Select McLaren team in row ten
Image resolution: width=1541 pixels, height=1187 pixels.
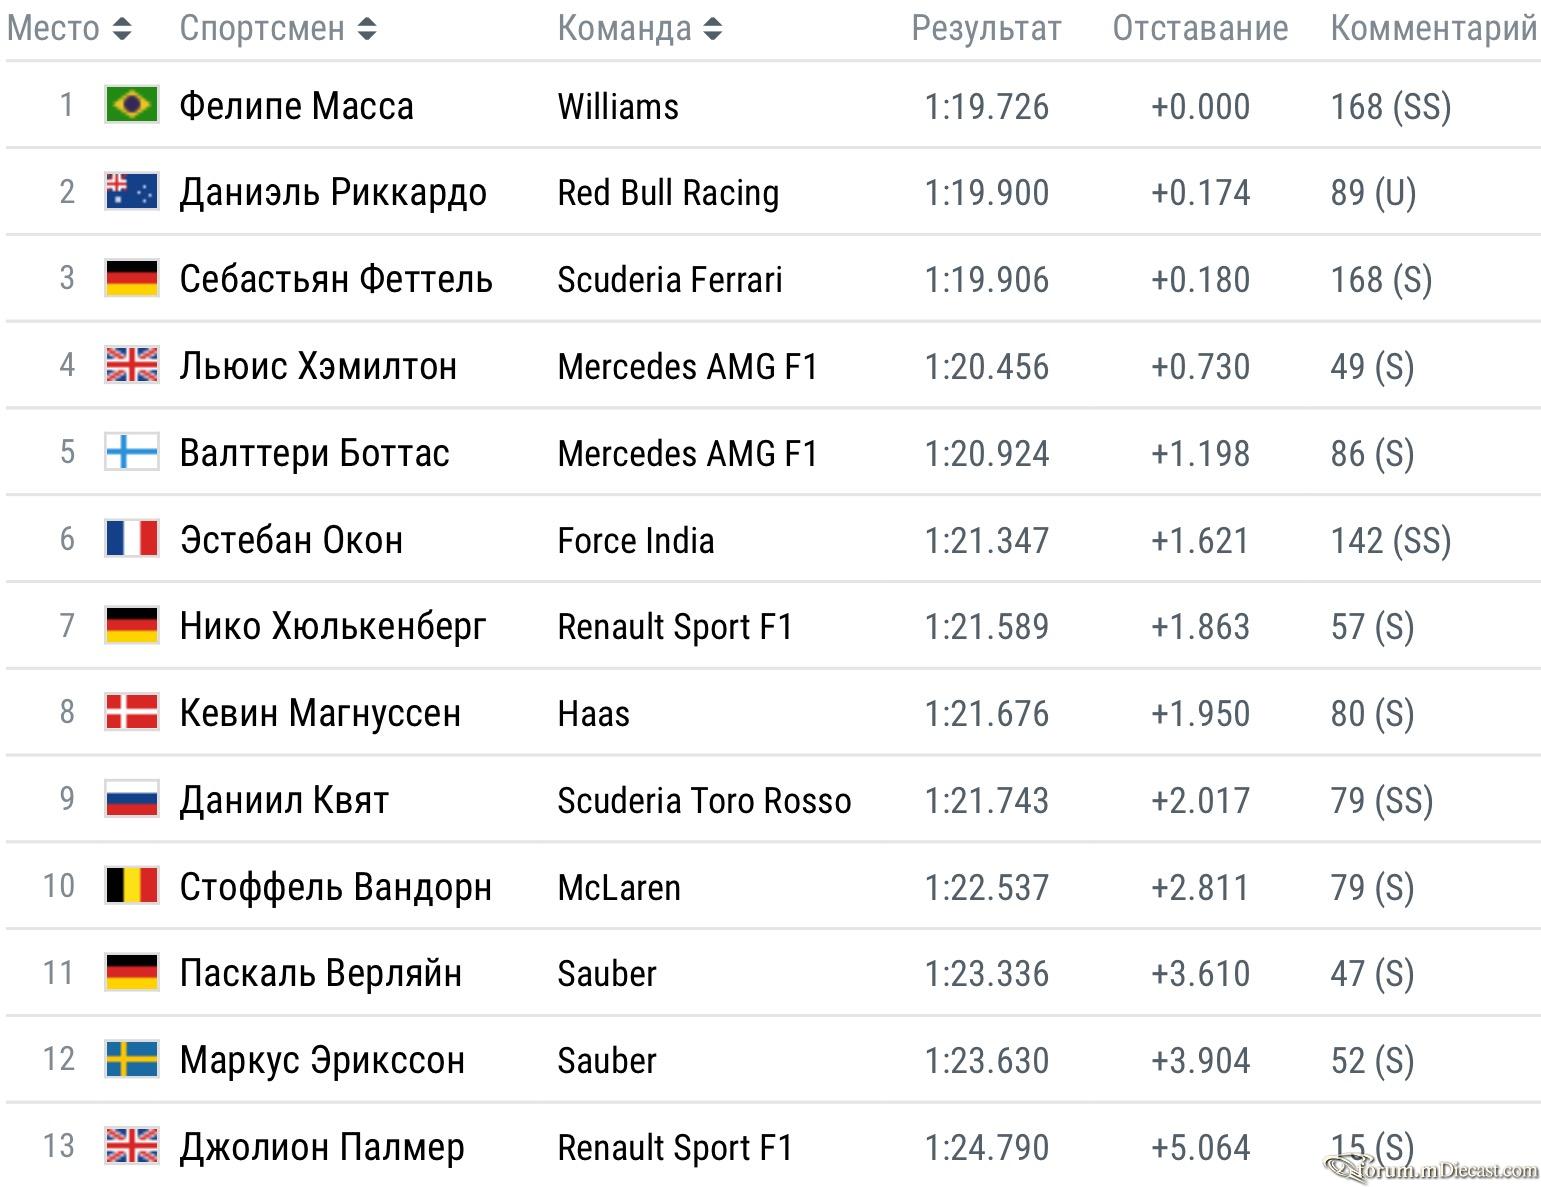pos(619,887)
